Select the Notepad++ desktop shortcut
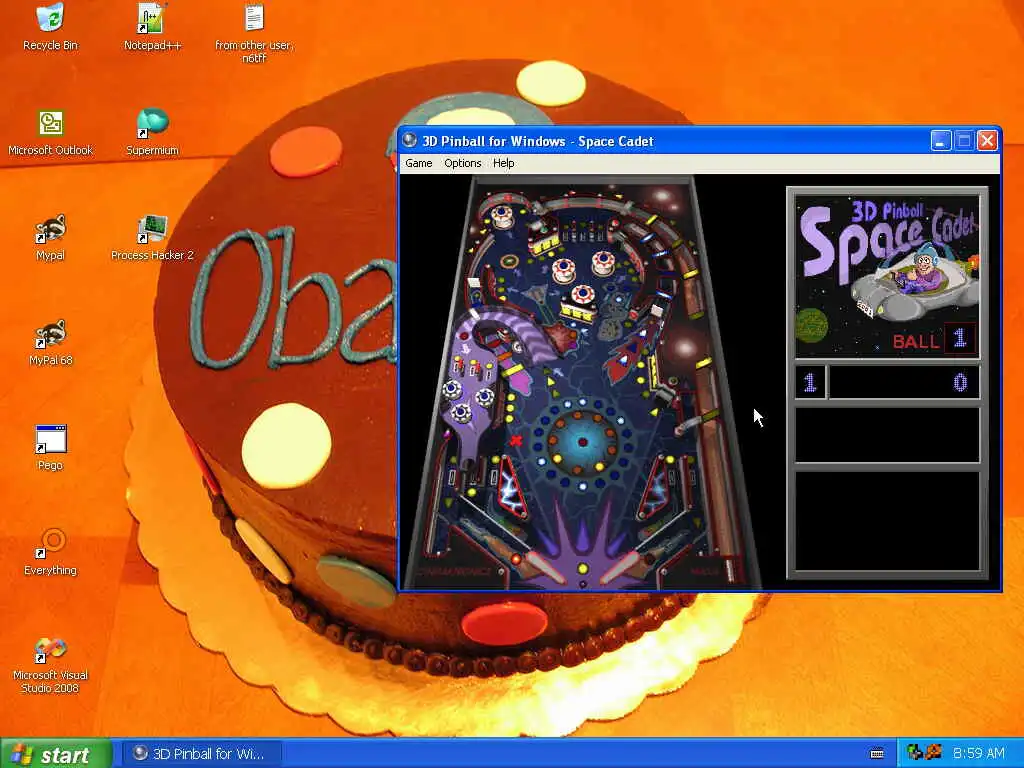The width and height of the screenshot is (1024, 768). [152, 27]
